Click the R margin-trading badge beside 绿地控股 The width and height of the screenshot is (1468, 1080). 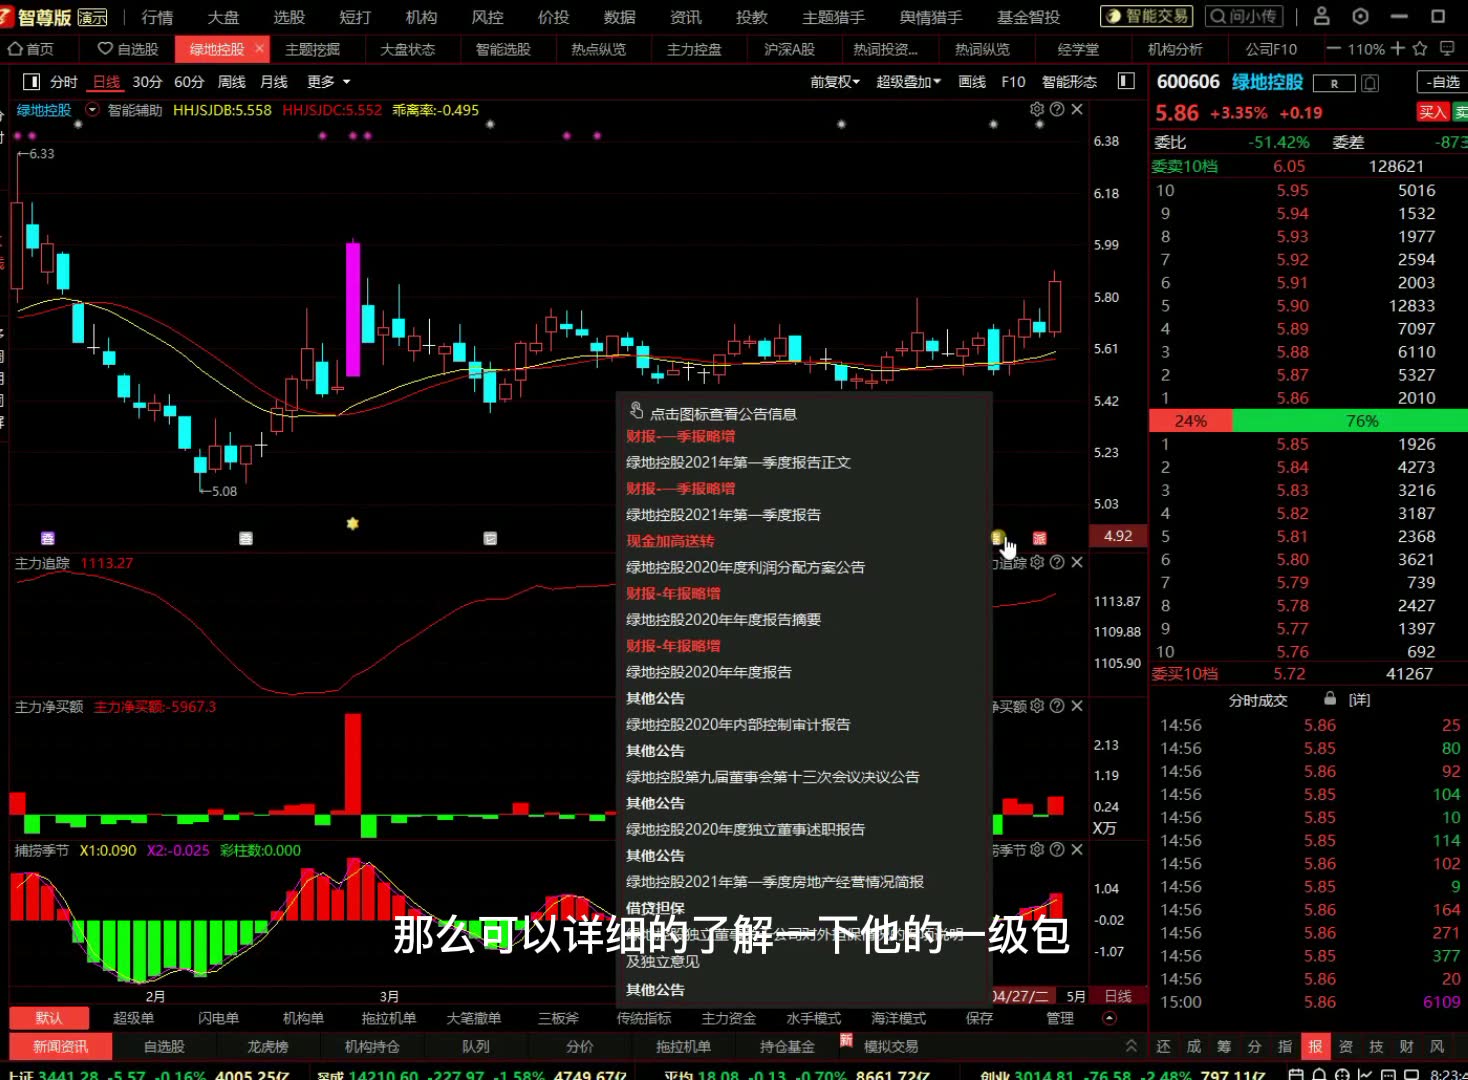click(x=1334, y=84)
